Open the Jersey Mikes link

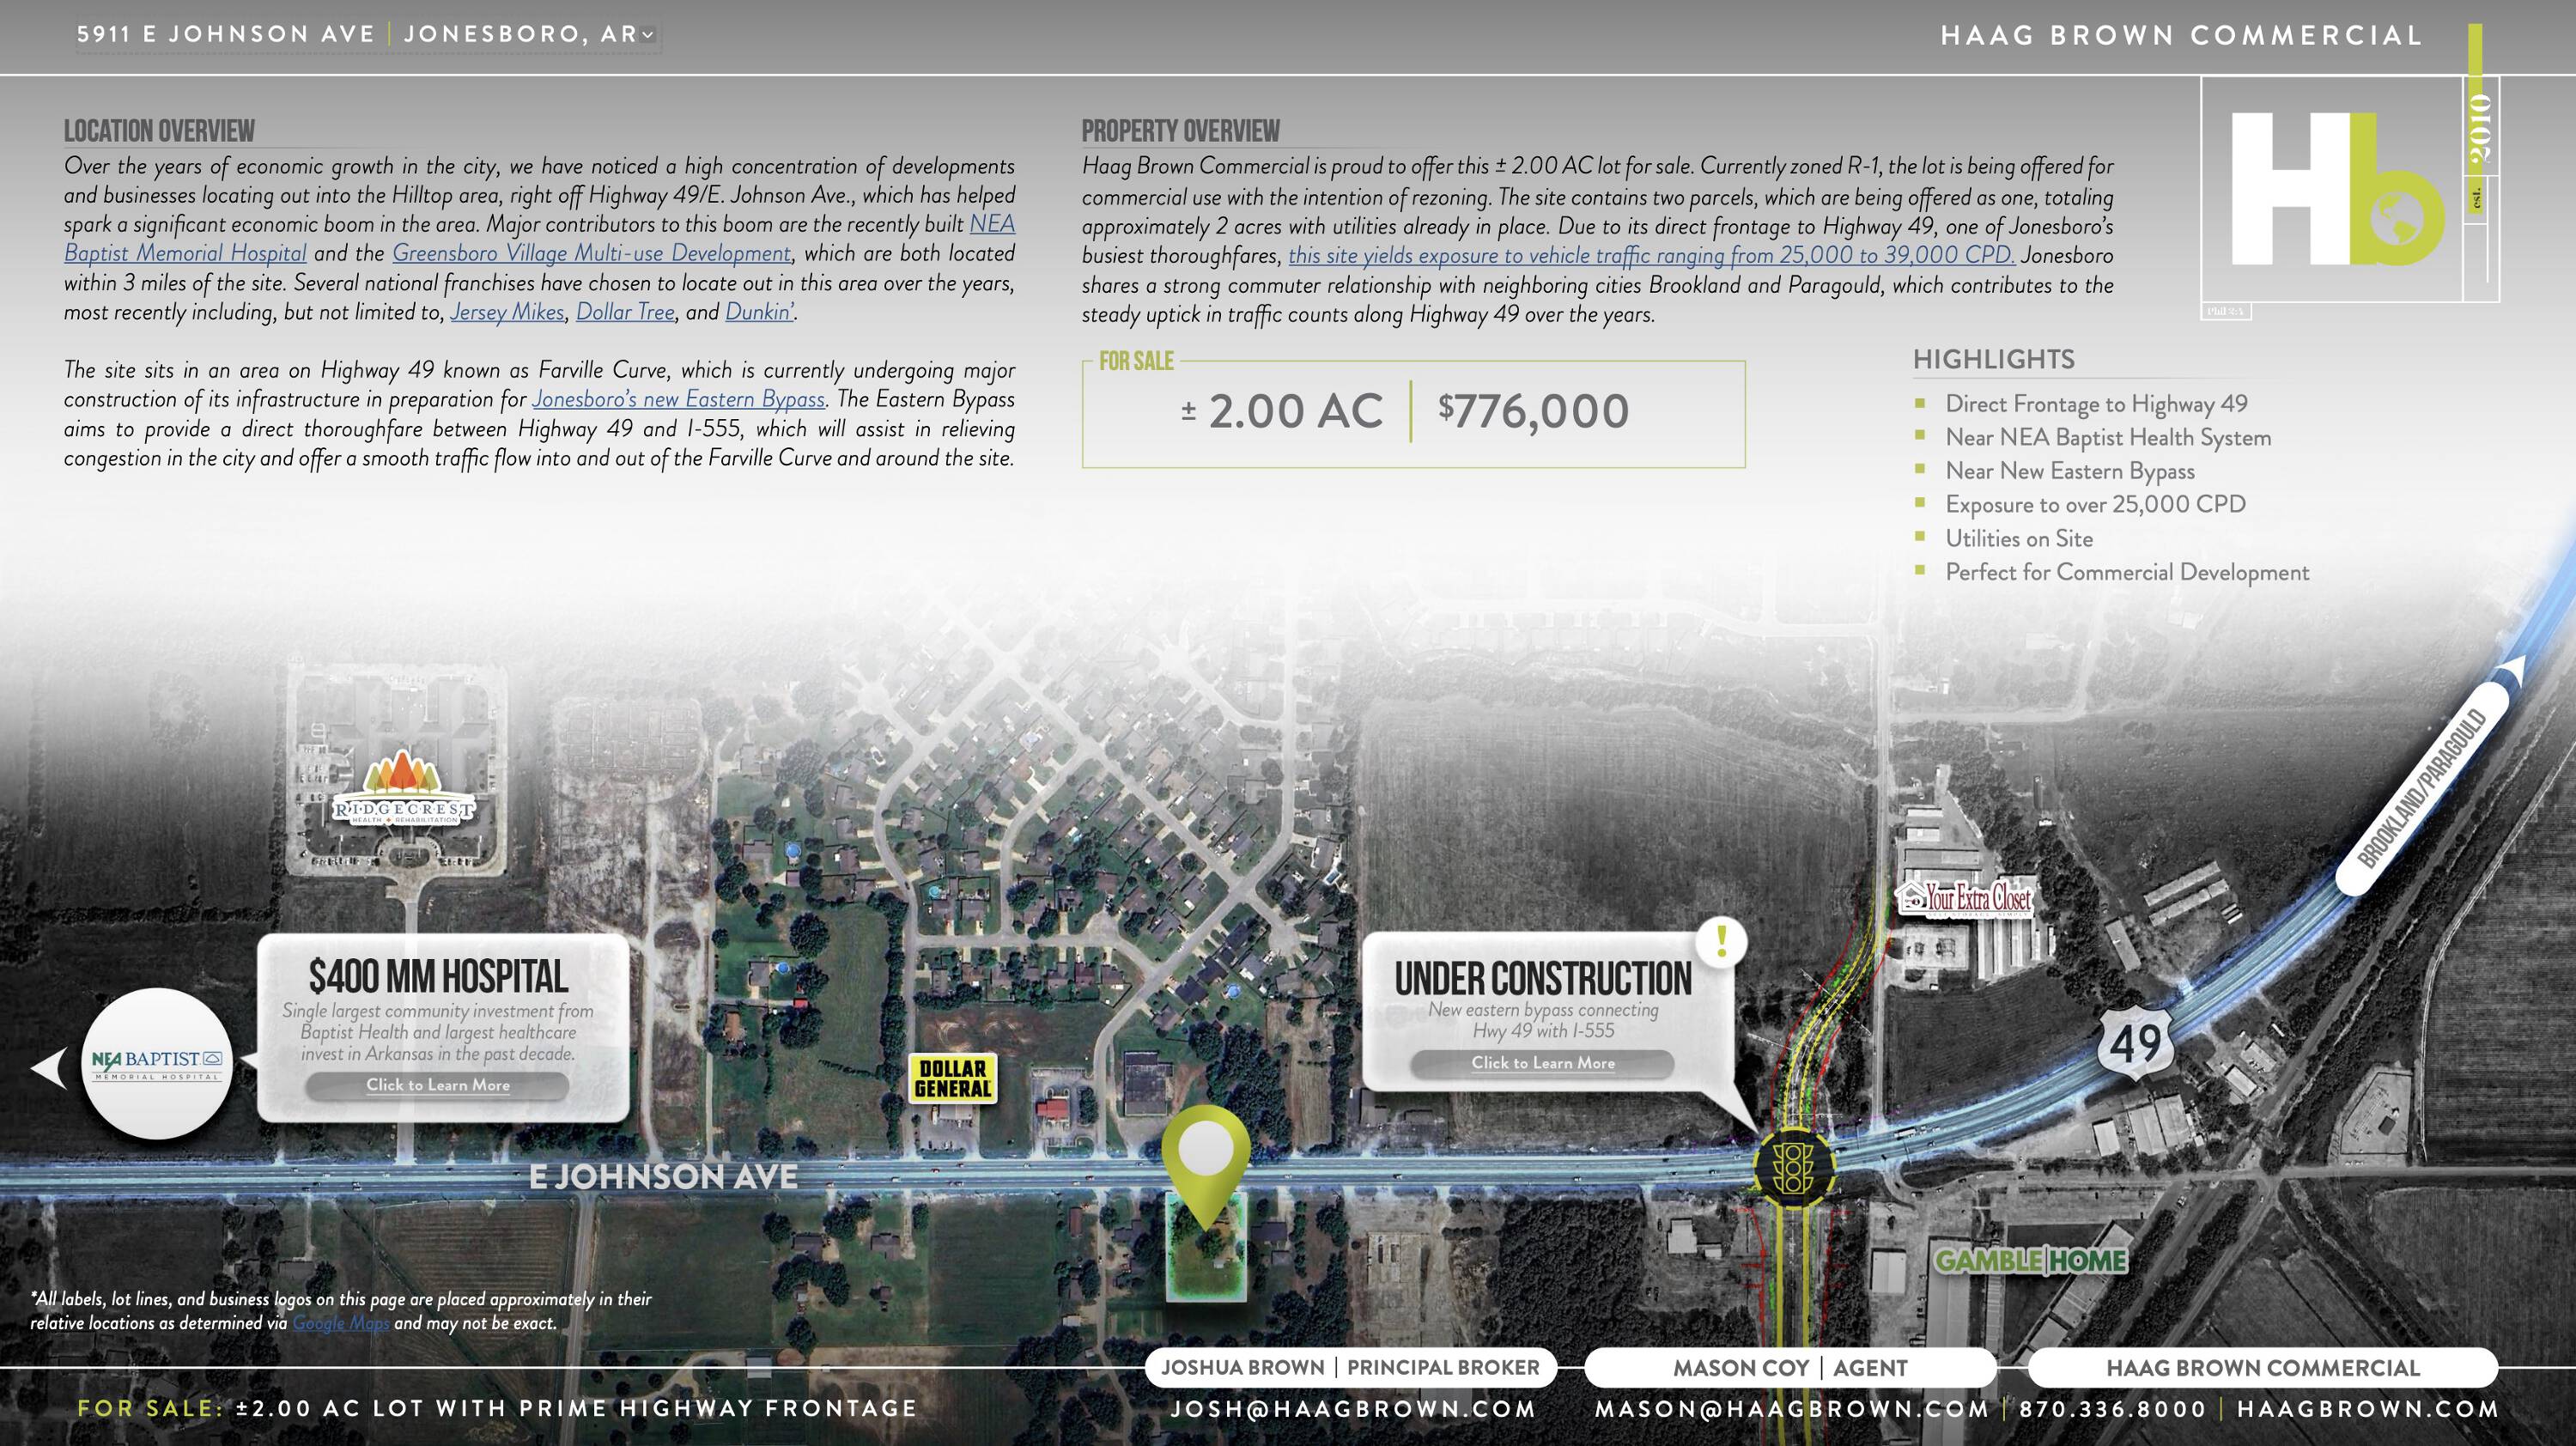pos(507,312)
